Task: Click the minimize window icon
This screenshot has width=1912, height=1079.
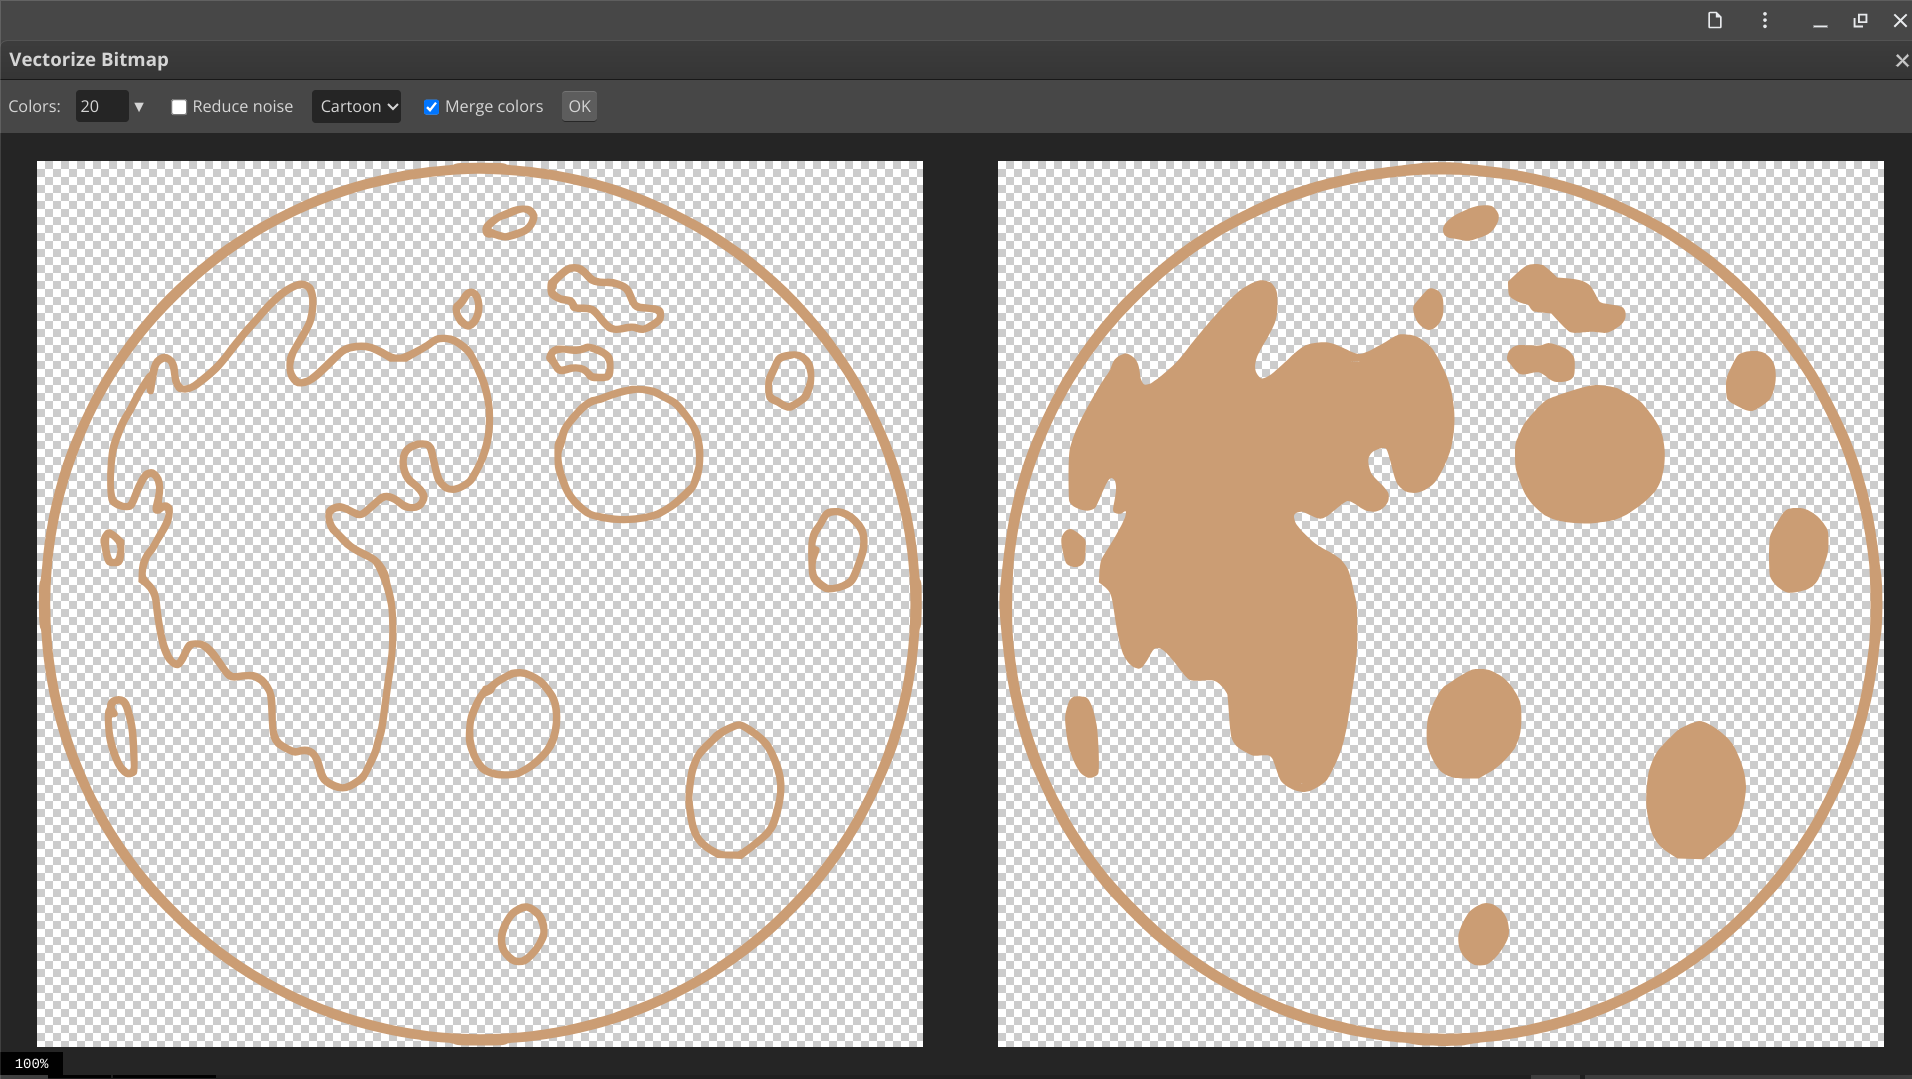Action: [x=1818, y=21]
